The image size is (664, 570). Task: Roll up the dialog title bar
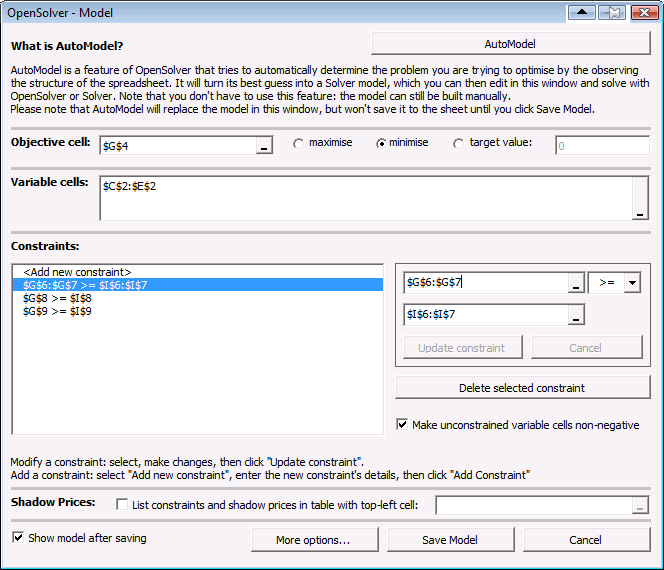(582, 13)
